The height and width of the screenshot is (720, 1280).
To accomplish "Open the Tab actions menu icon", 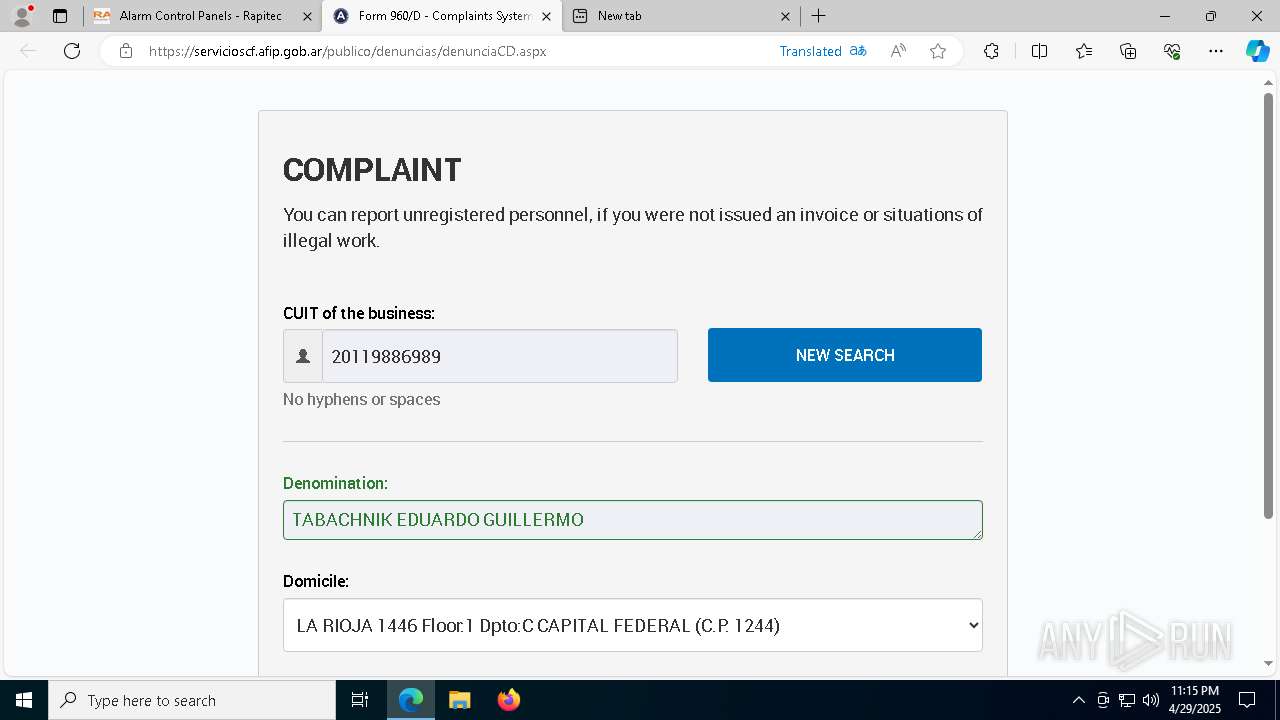I will 60,16.
